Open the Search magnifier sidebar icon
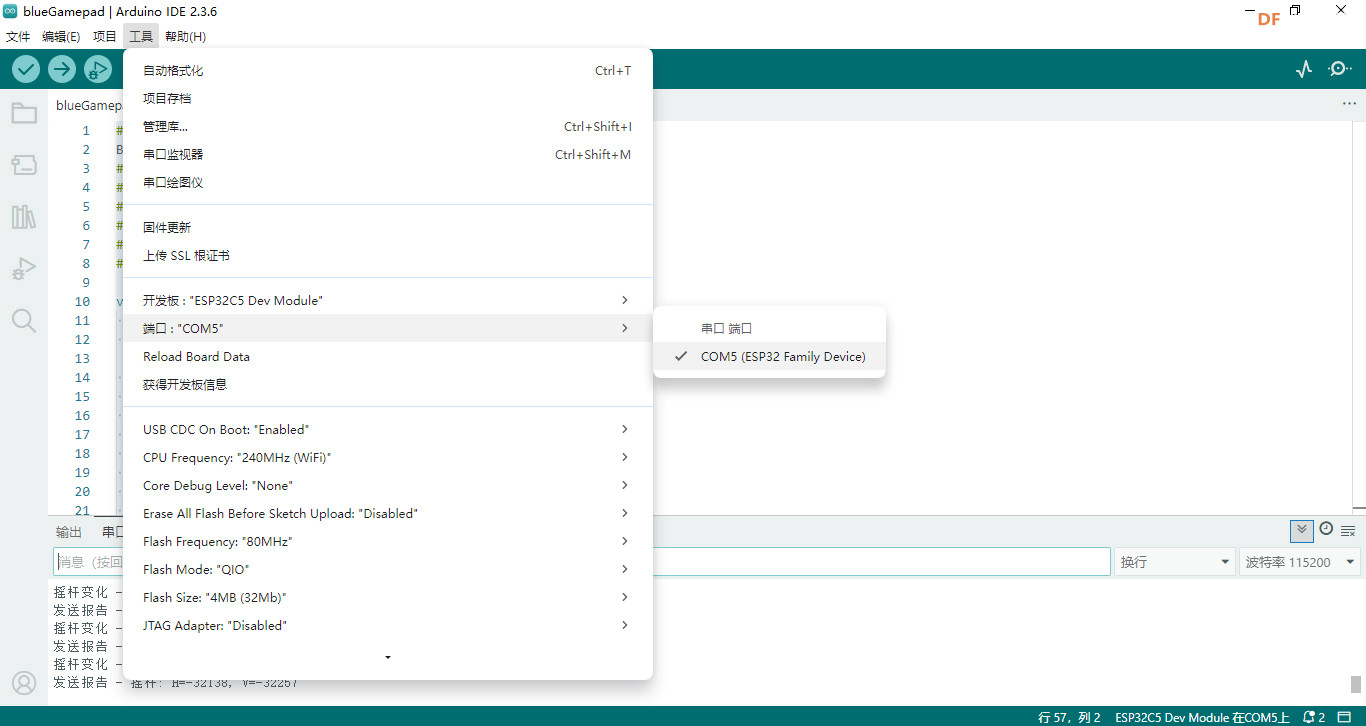Screen dimensions: 1366x726 (x=24, y=320)
